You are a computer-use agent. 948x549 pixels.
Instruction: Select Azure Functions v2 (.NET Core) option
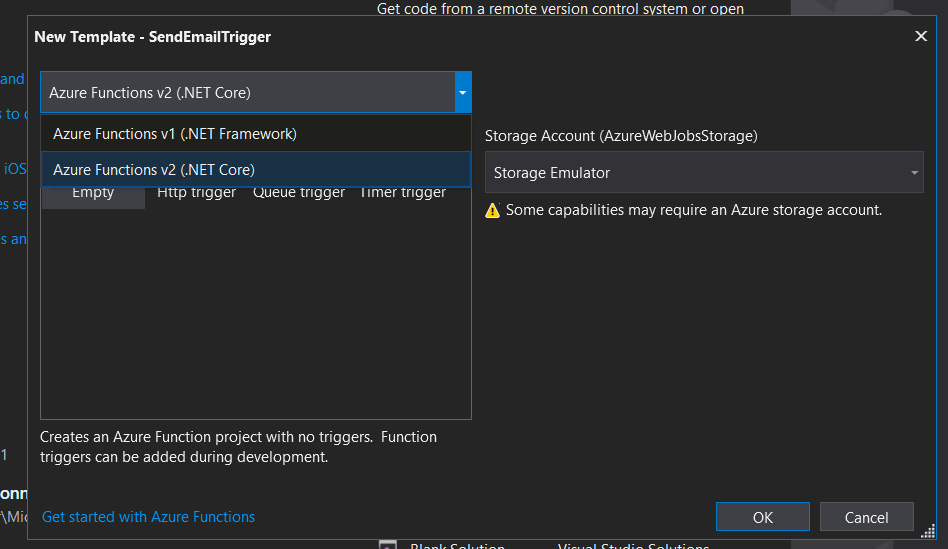coord(154,169)
